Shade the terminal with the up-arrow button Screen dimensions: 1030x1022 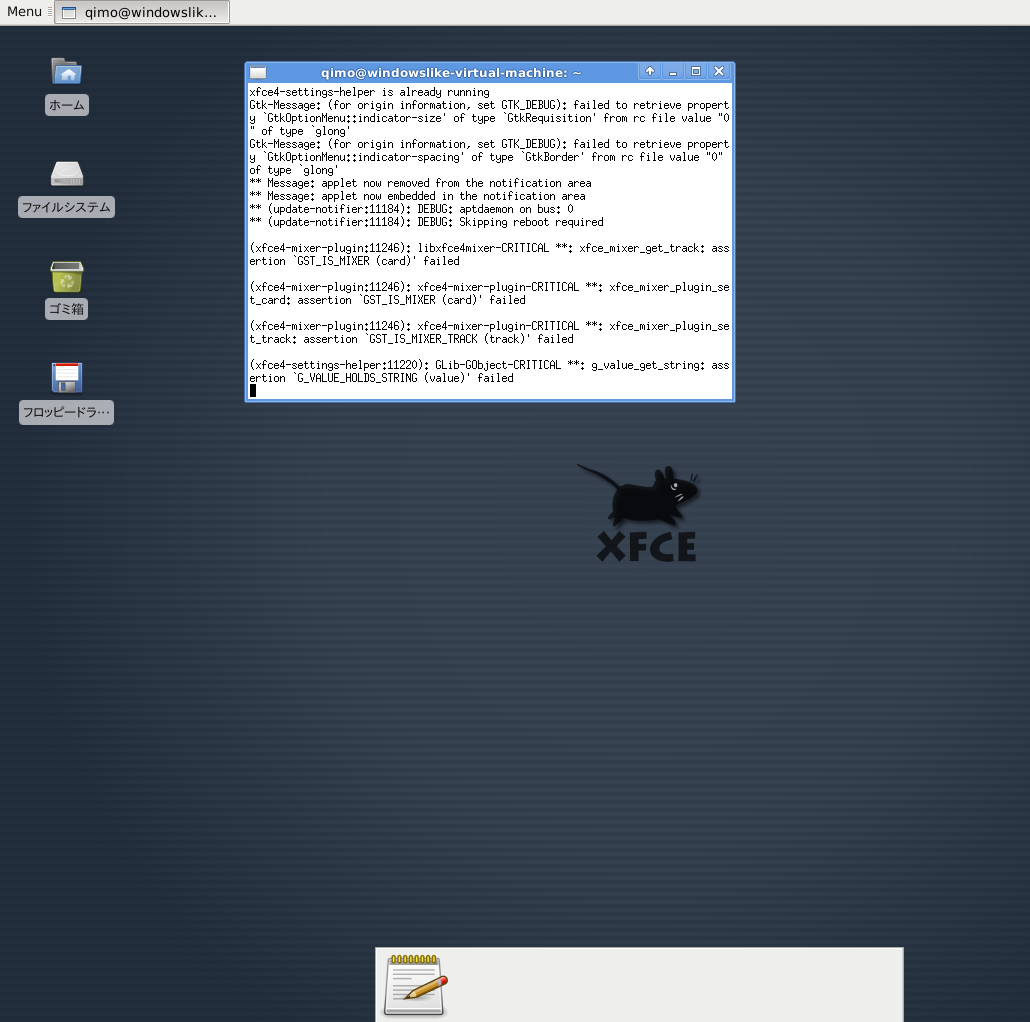pyautogui.click(x=650, y=72)
